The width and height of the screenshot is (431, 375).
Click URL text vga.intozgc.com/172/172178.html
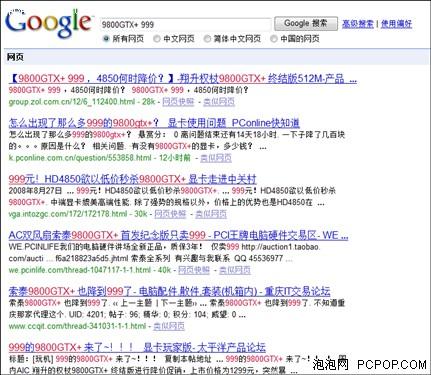coord(68,214)
